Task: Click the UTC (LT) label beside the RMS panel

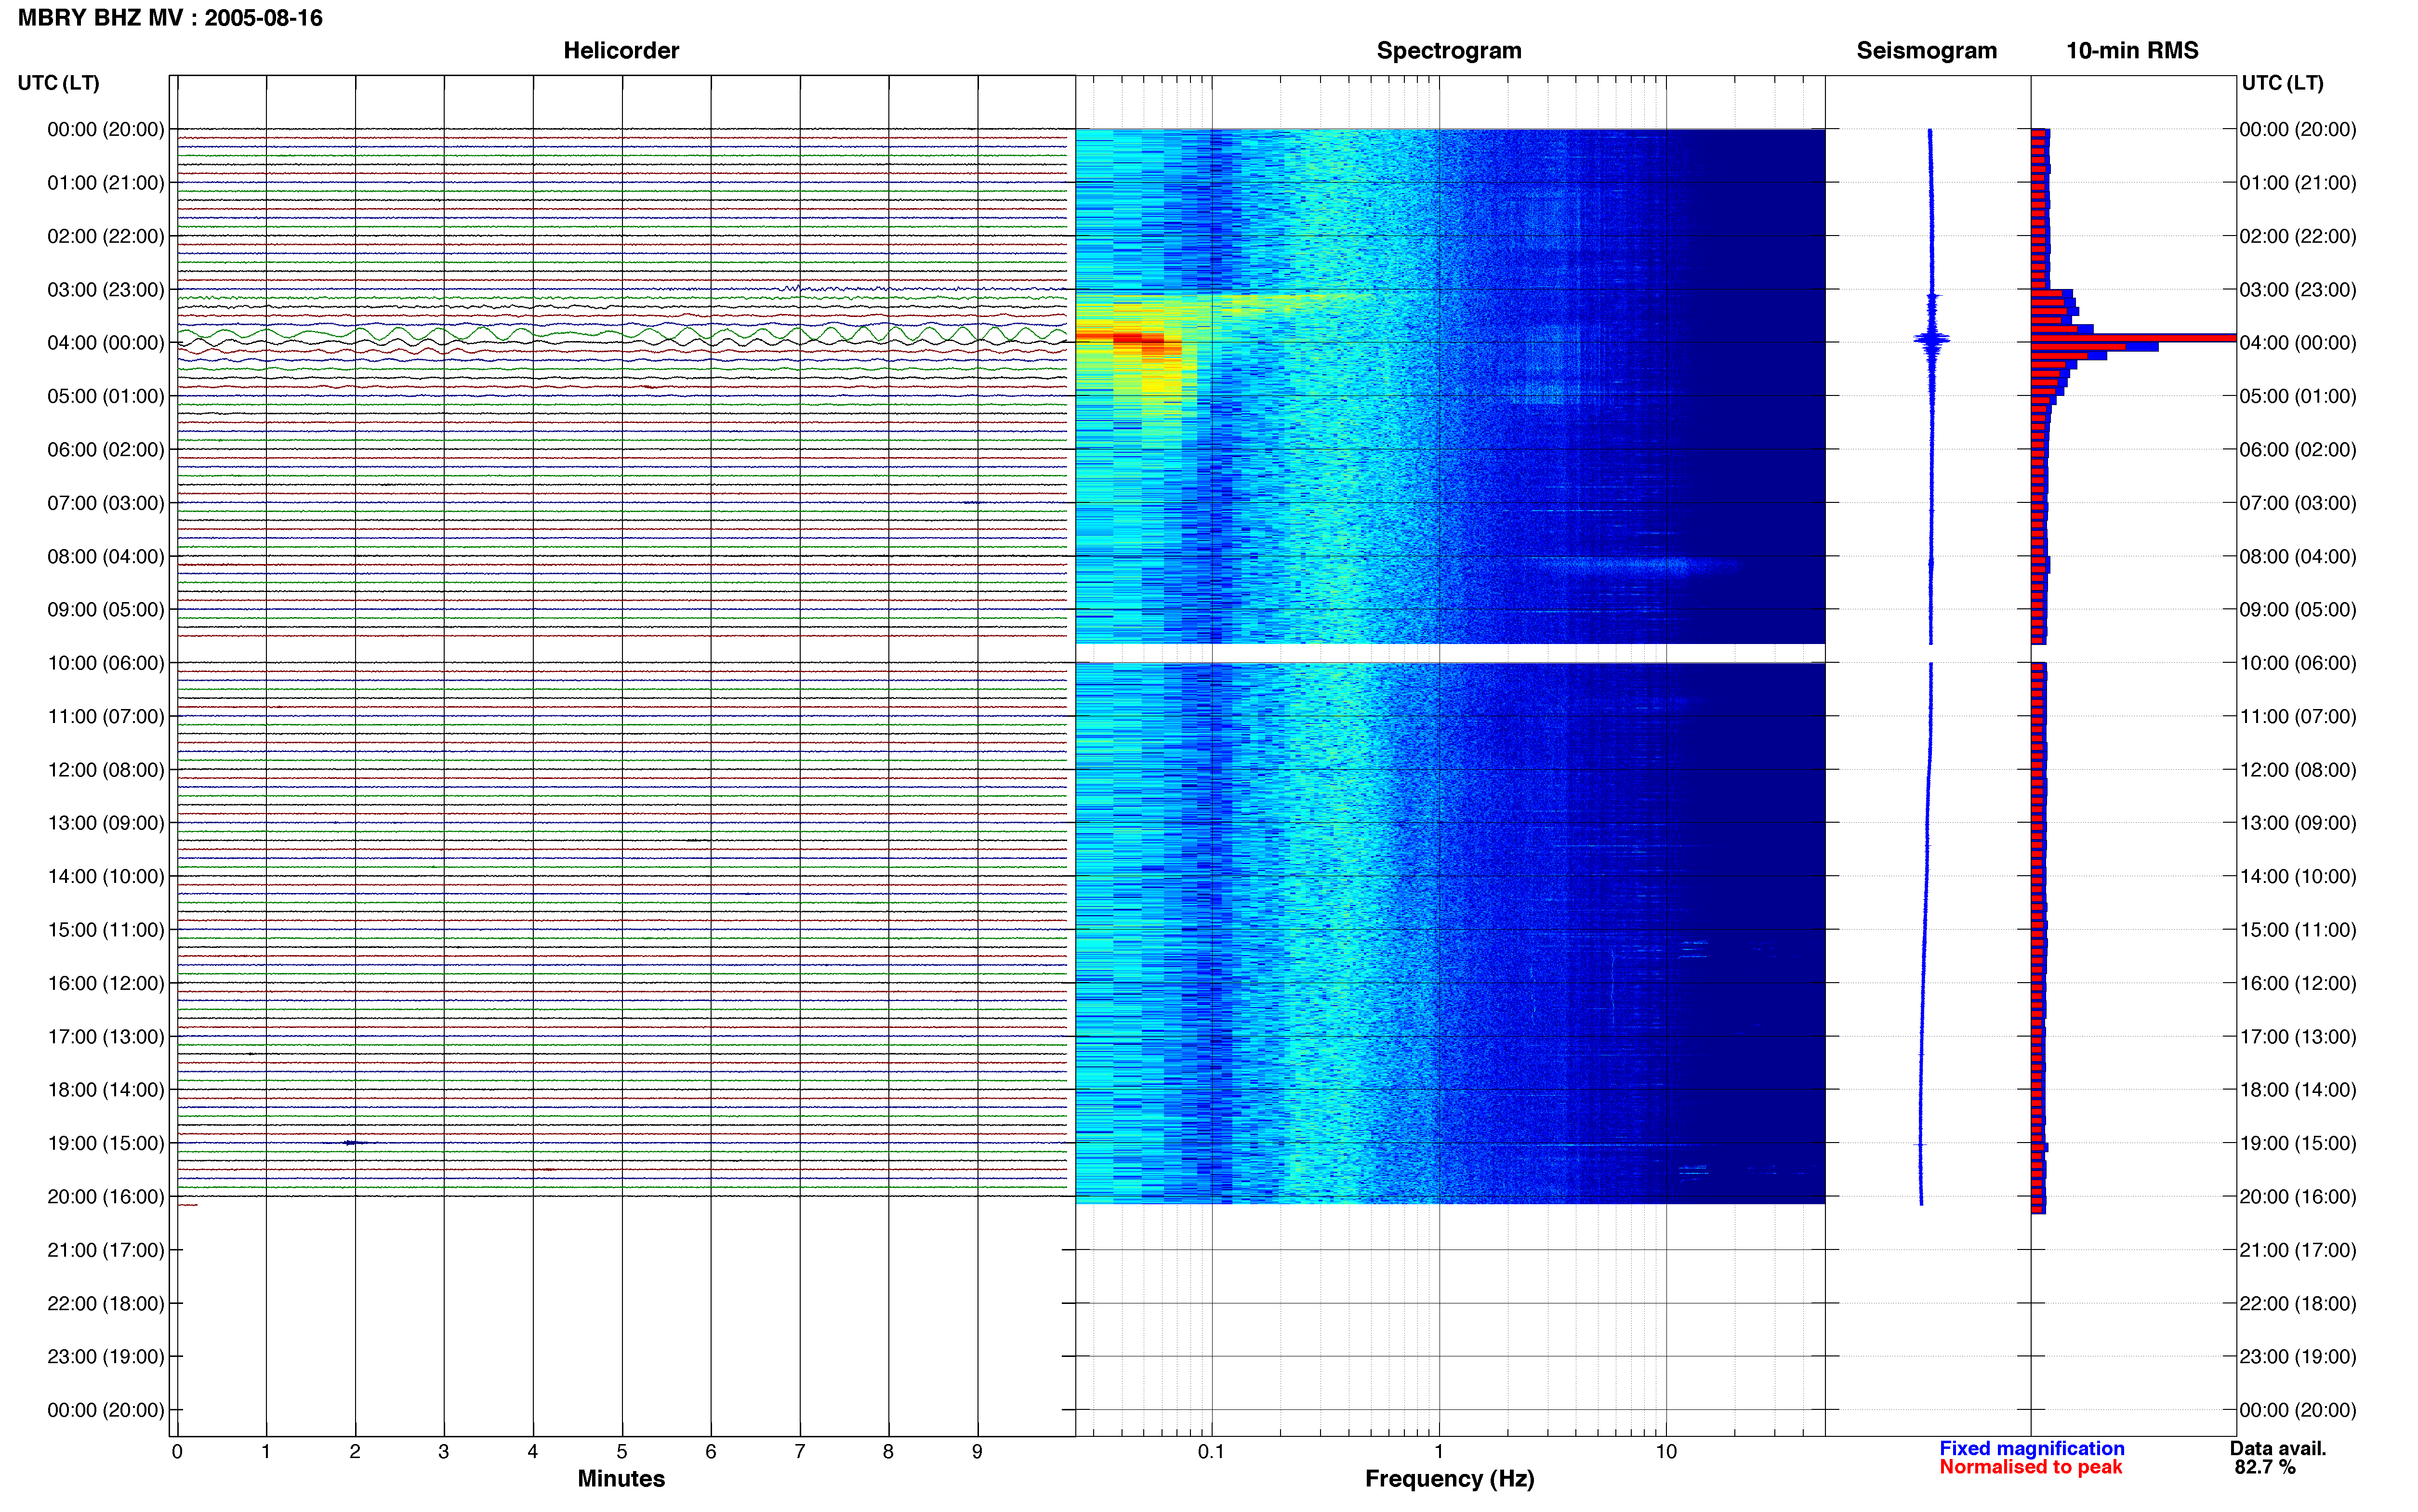Action: pos(2282,83)
